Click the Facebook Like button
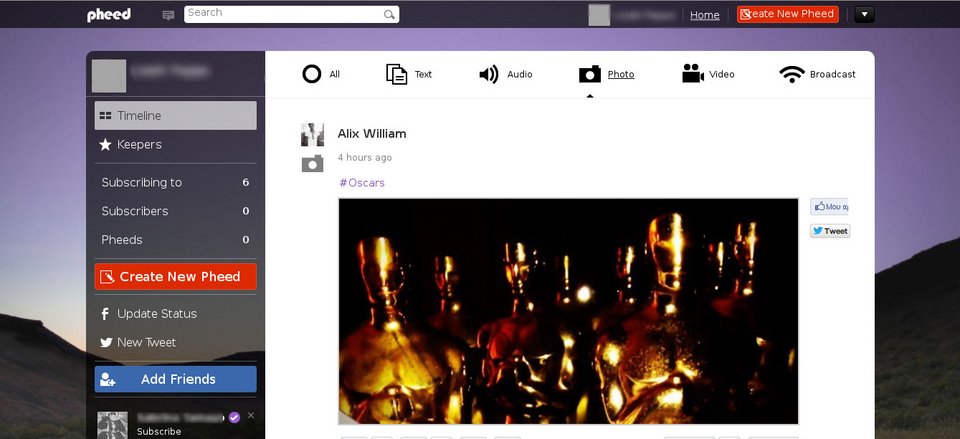 (x=829, y=207)
